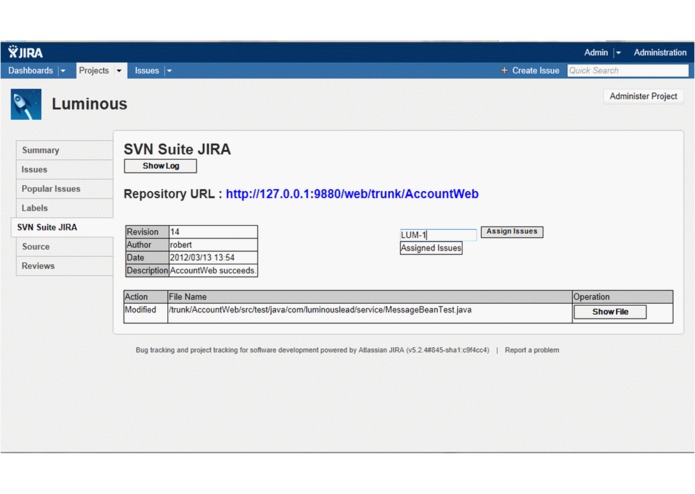Image resolution: width=695 pixels, height=494 pixels.
Task: Select the Issues sidebar tab
Action: 65,170
